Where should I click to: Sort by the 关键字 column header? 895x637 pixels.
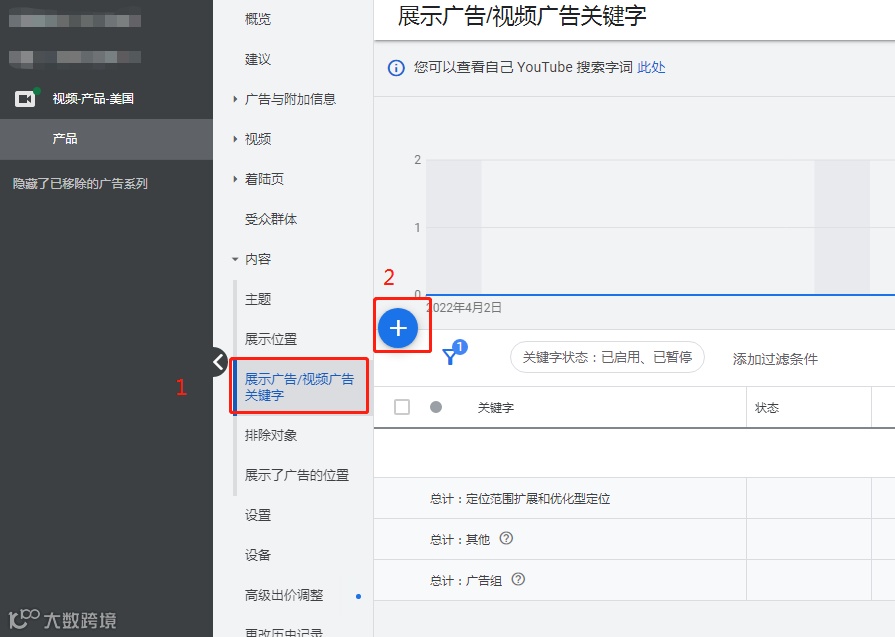pos(496,408)
